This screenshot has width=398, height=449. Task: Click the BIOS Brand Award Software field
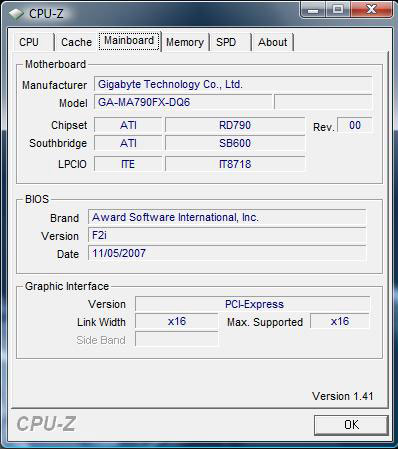[227, 217]
